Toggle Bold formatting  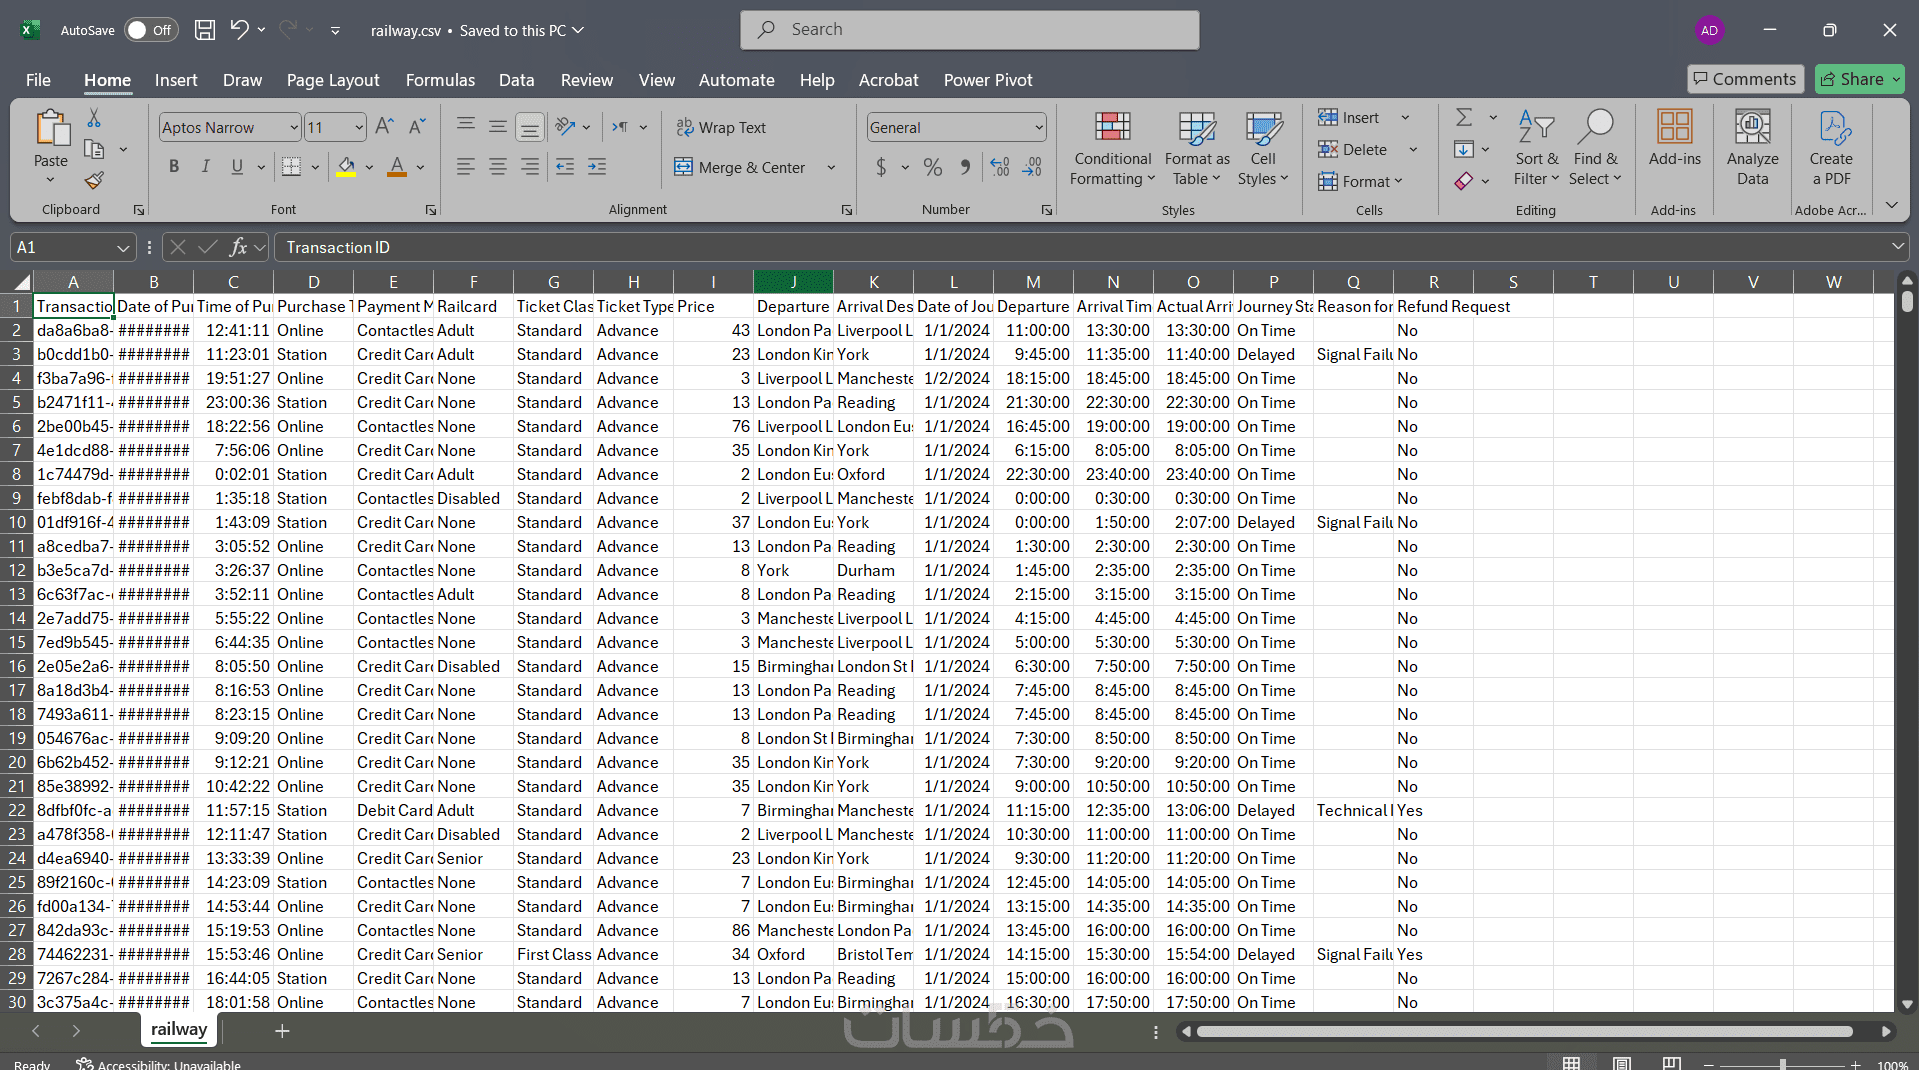pos(174,167)
